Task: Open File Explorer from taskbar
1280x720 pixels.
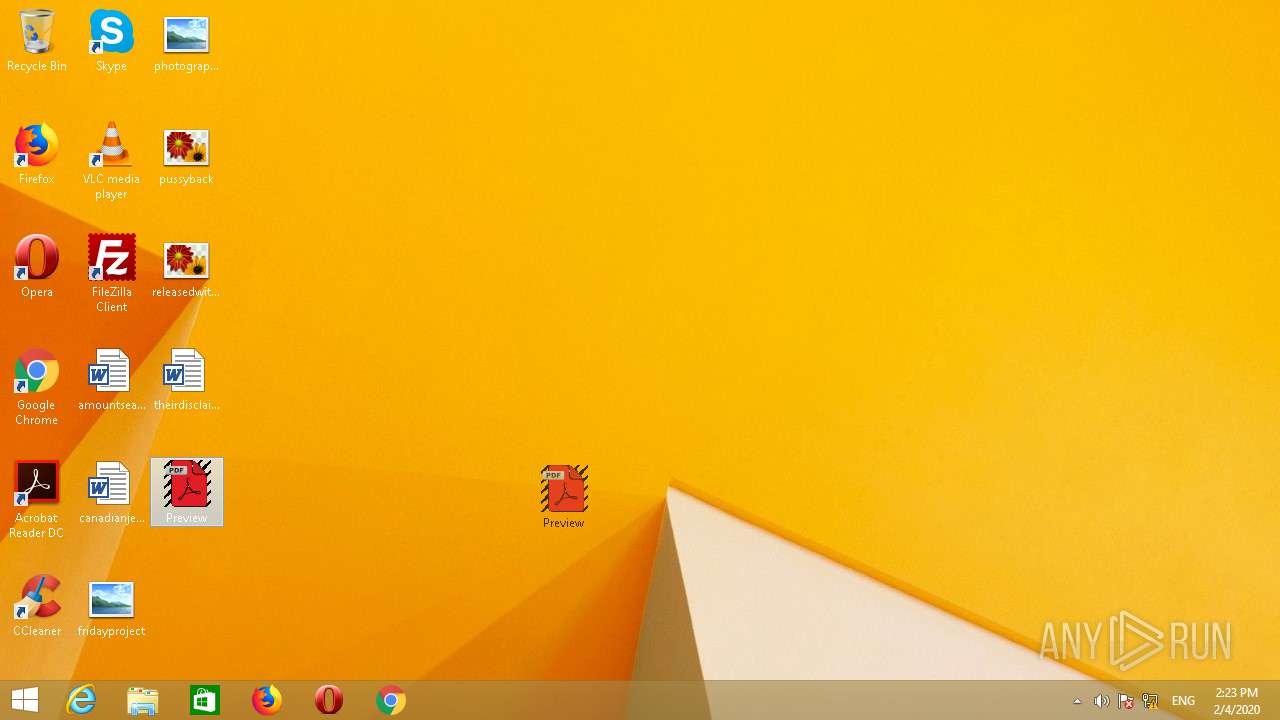Action: pos(143,700)
